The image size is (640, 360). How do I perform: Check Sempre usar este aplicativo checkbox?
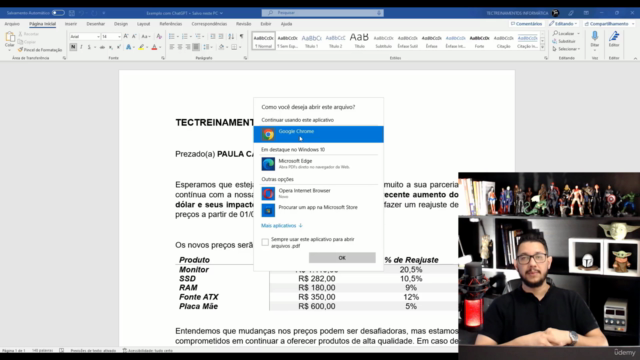pos(265,242)
